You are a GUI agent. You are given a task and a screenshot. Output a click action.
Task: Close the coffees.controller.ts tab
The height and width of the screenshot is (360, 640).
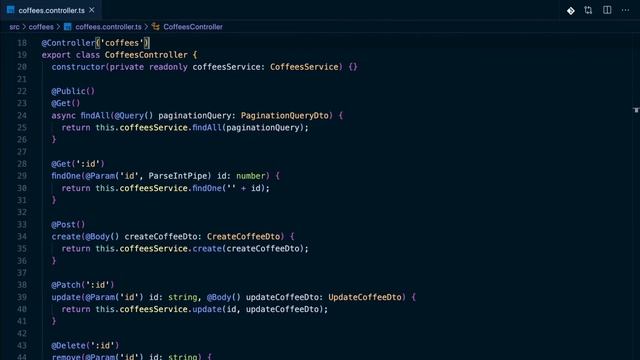(x=92, y=10)
